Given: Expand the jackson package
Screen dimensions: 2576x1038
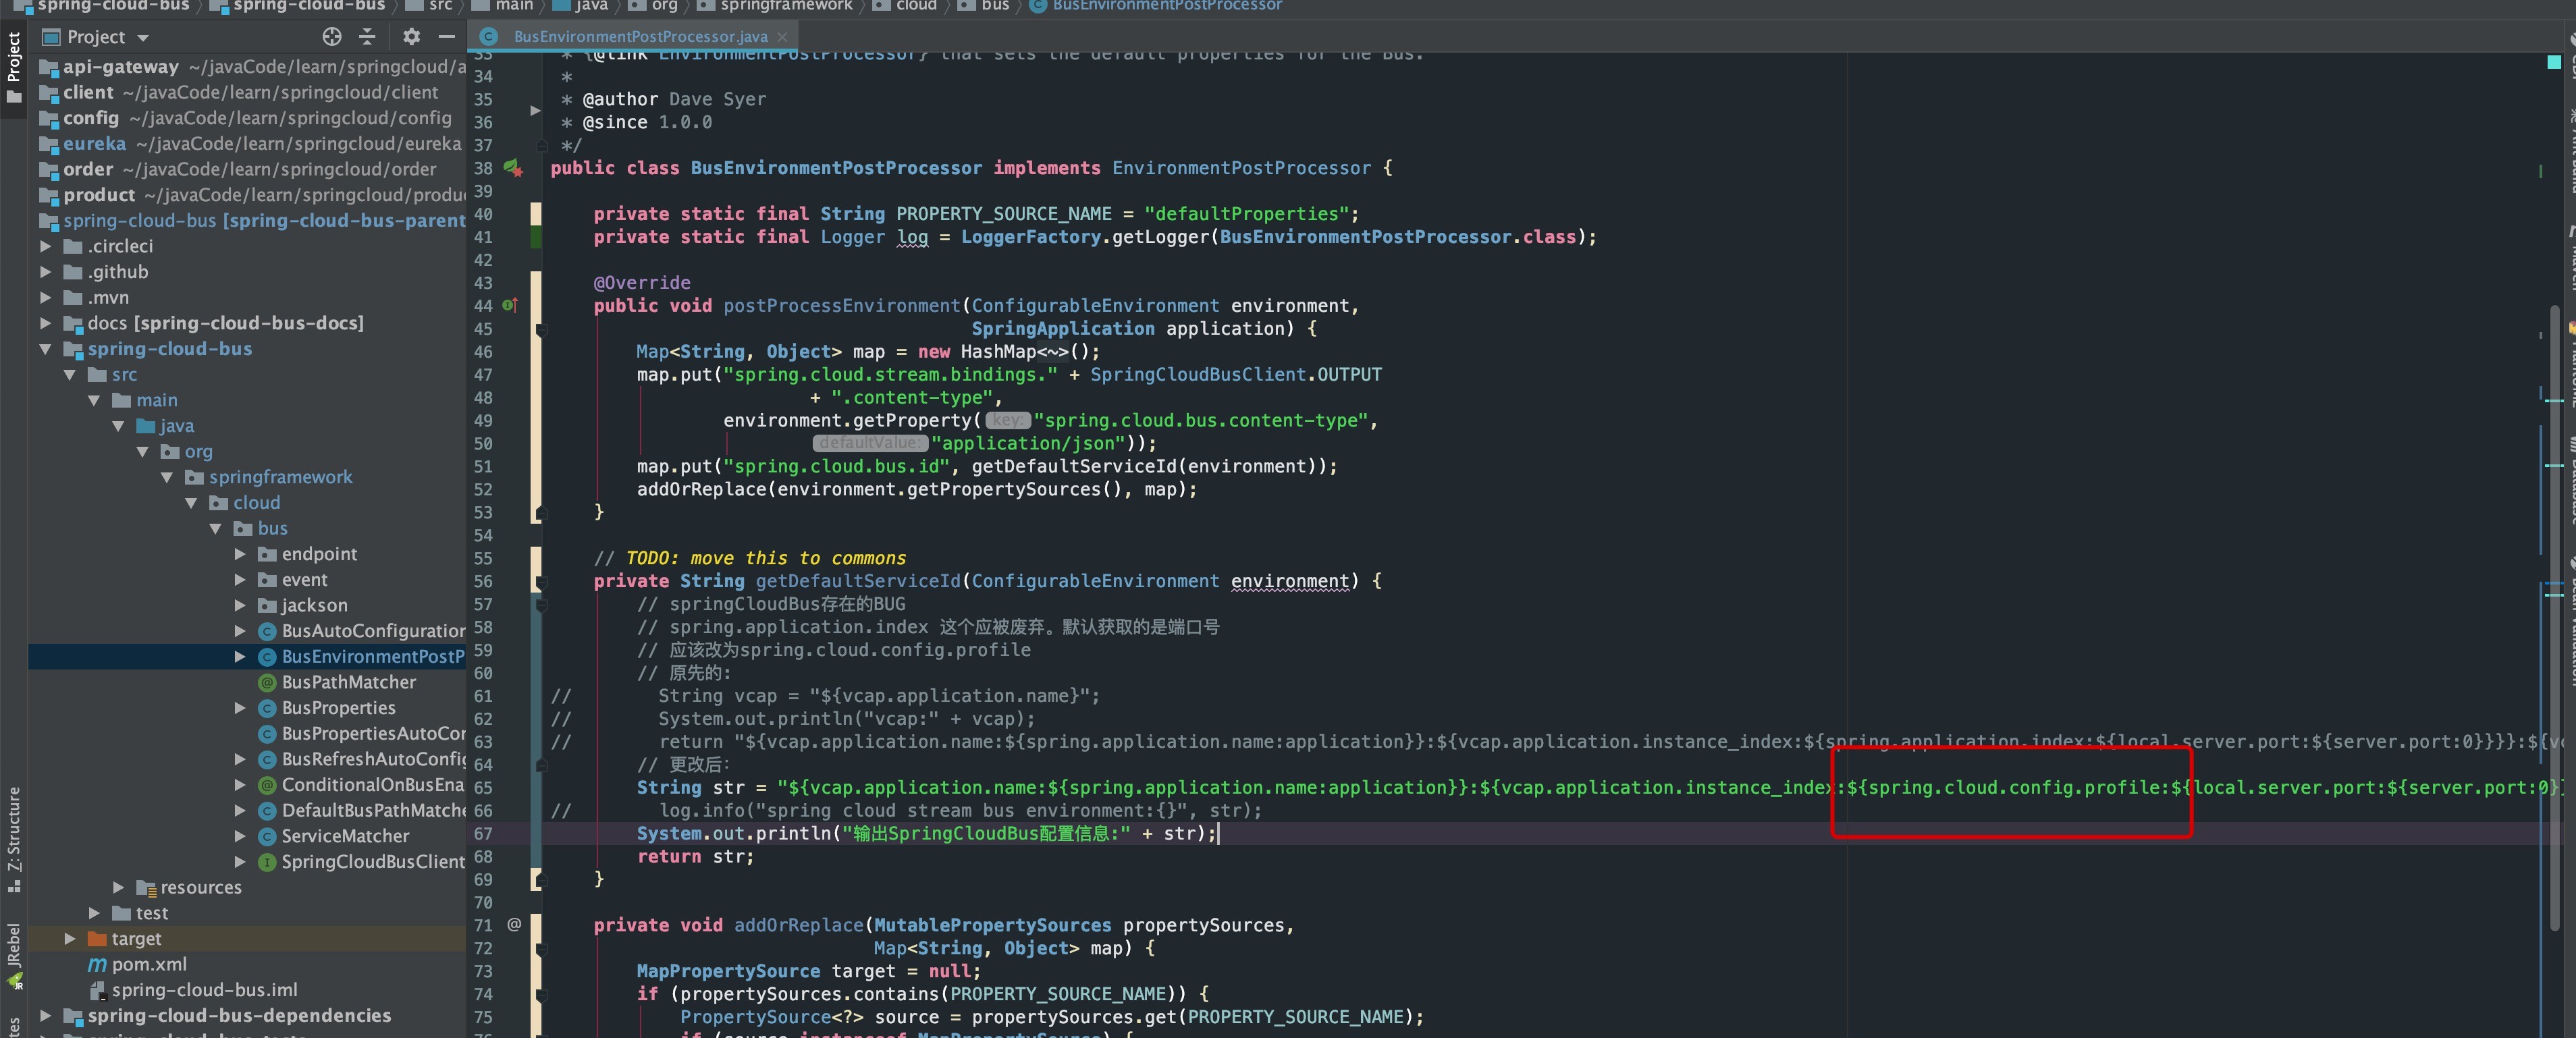Looking at the screenshot, I should click(240, 606).
